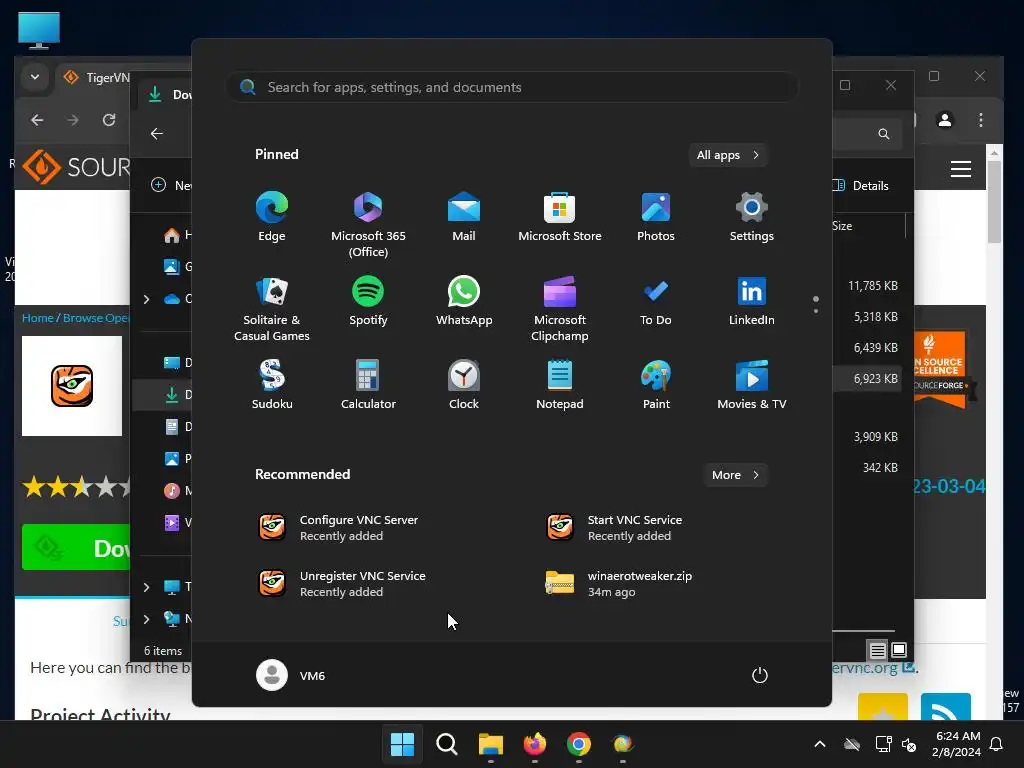Launch Microsoft Clipchamp
This screenshot has height=768, width=1024.
point(560,308)
